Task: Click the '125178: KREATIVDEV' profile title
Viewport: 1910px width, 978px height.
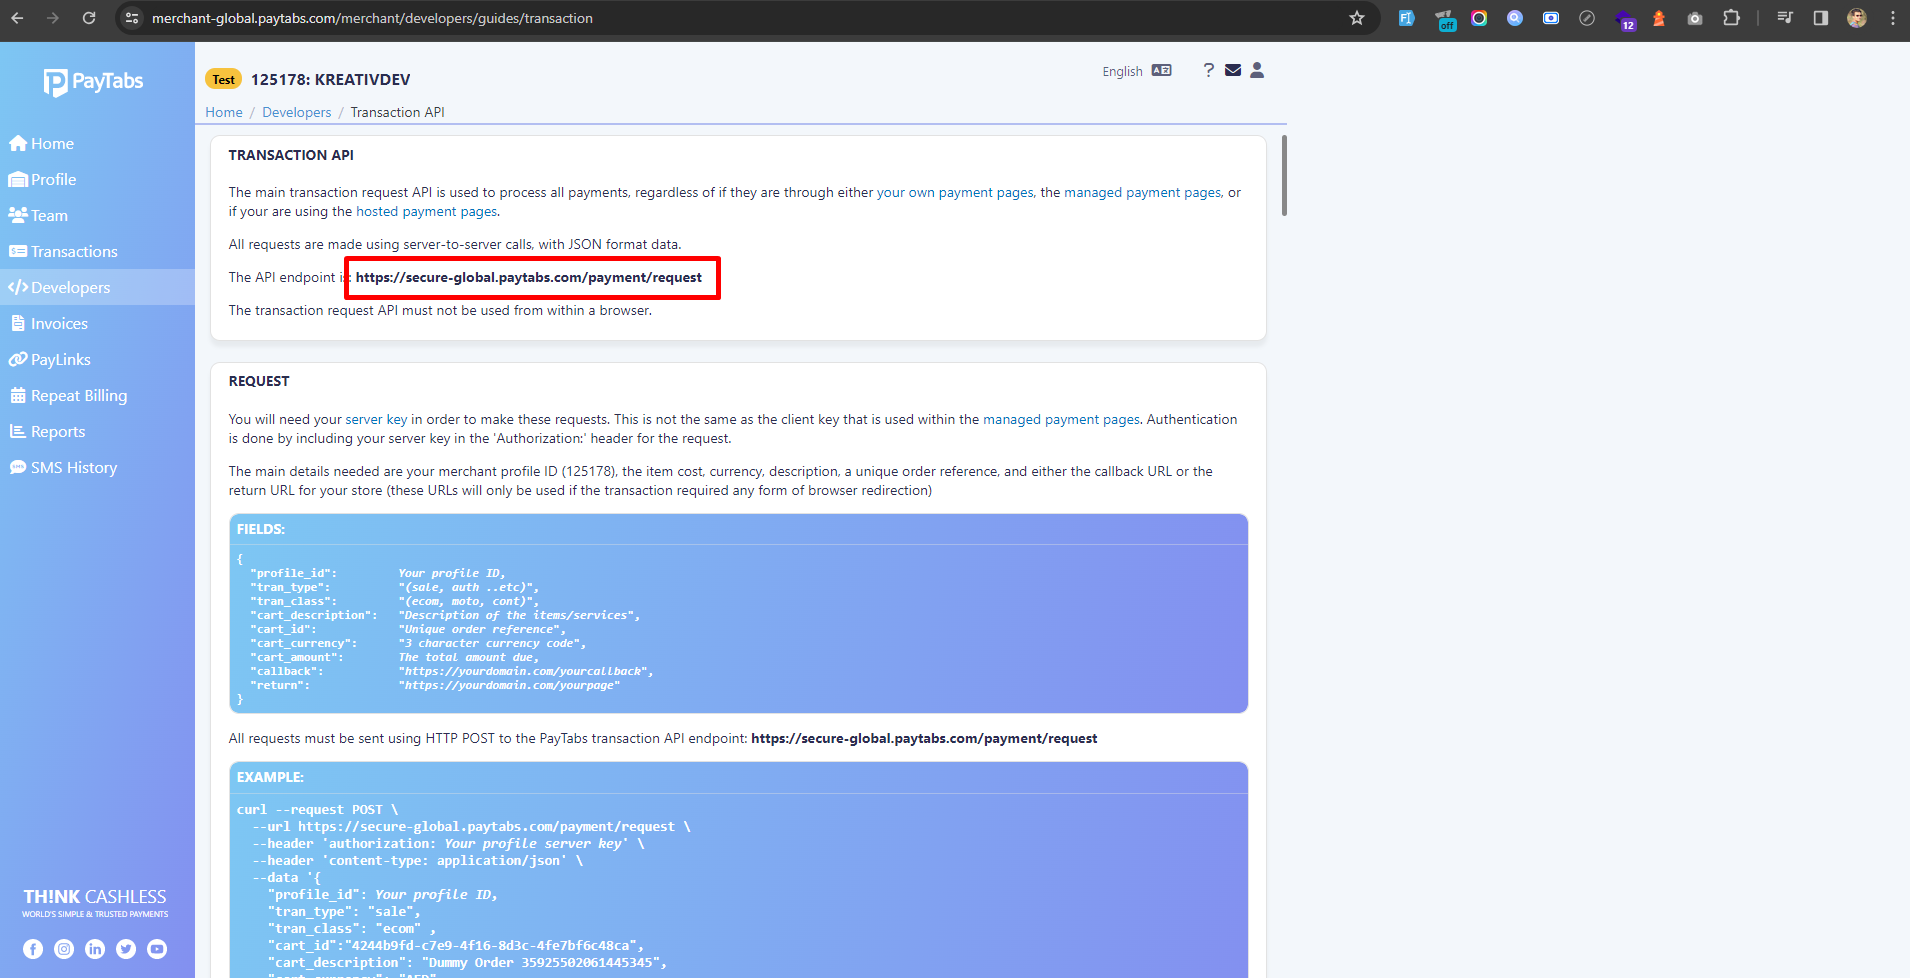Action: point(330,79)
